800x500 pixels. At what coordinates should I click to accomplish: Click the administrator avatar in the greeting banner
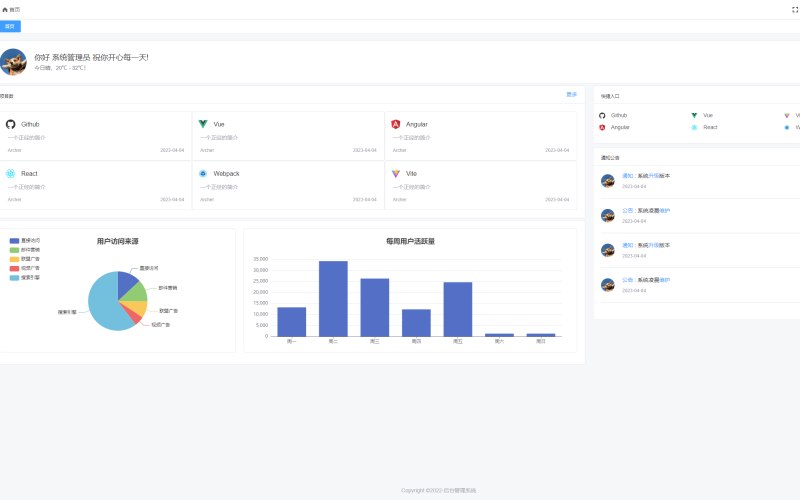[x=13, y=62]
